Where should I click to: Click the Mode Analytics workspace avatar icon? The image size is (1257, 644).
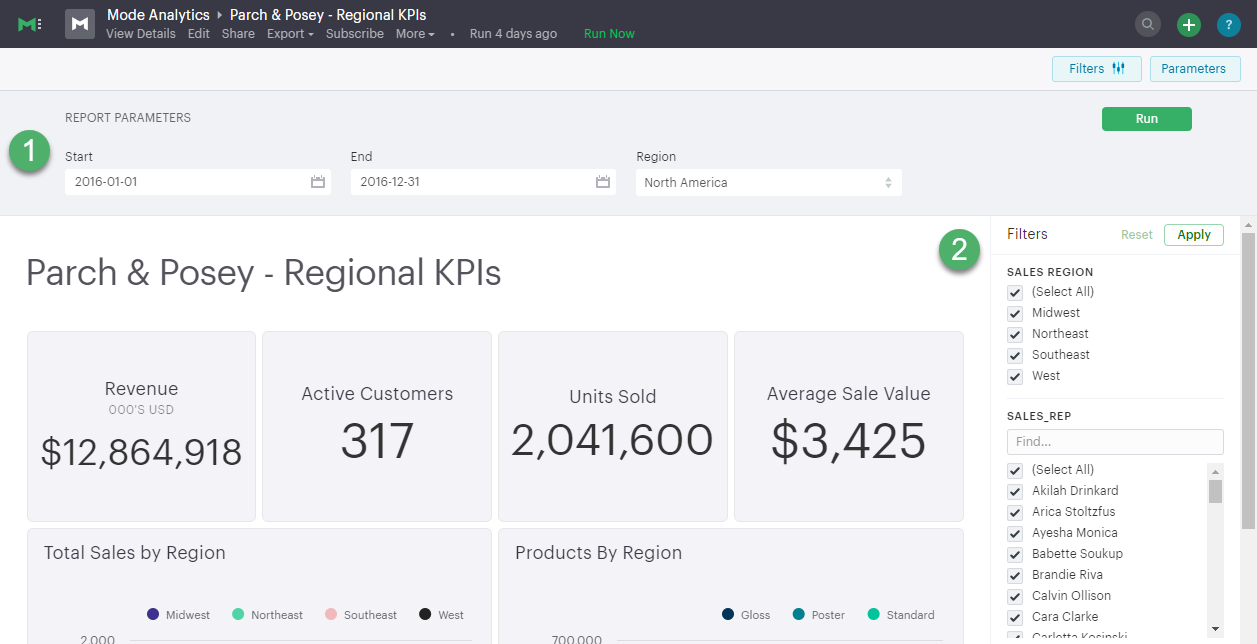pyautogui.click(x=80, y=24)
